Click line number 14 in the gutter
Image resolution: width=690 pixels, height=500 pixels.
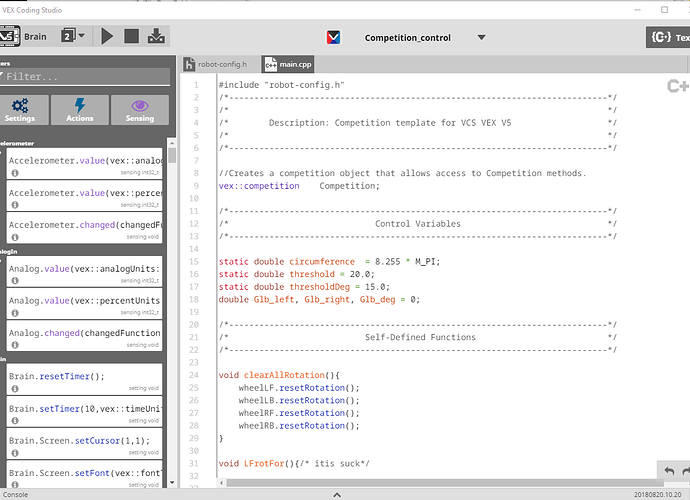[x=194, y=249]
